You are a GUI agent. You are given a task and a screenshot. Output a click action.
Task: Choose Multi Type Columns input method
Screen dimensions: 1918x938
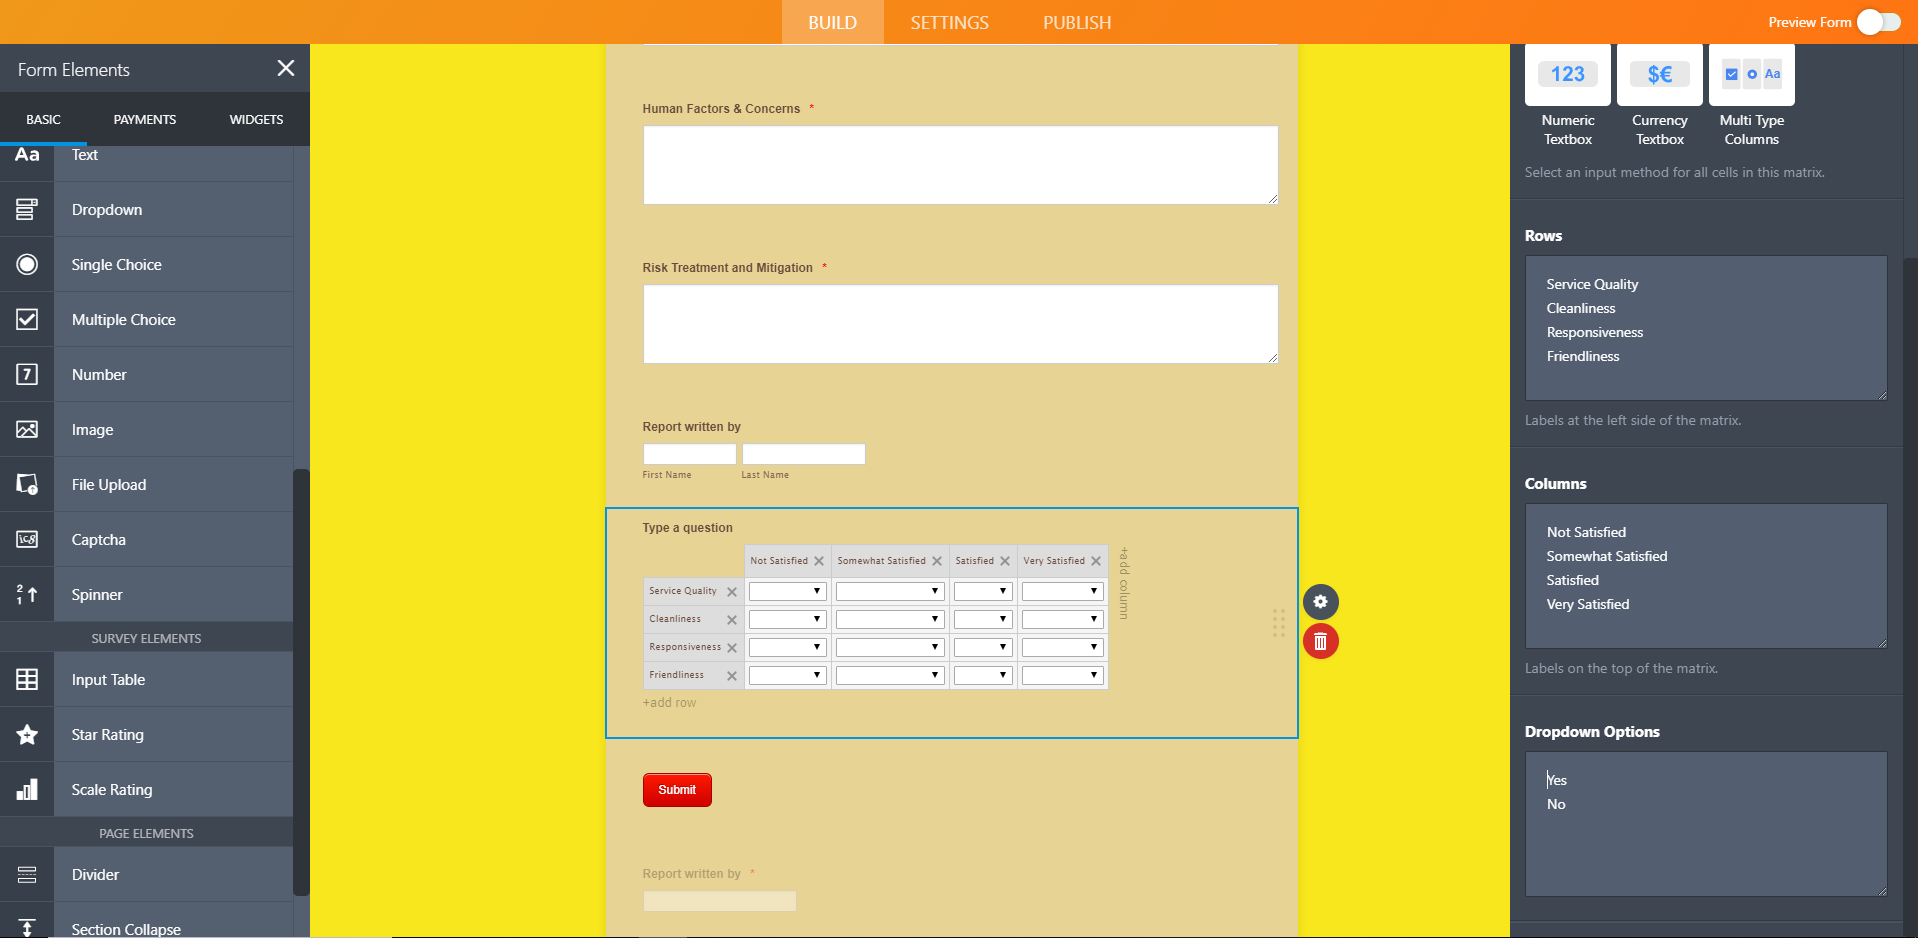click(x=1751, y=74)
